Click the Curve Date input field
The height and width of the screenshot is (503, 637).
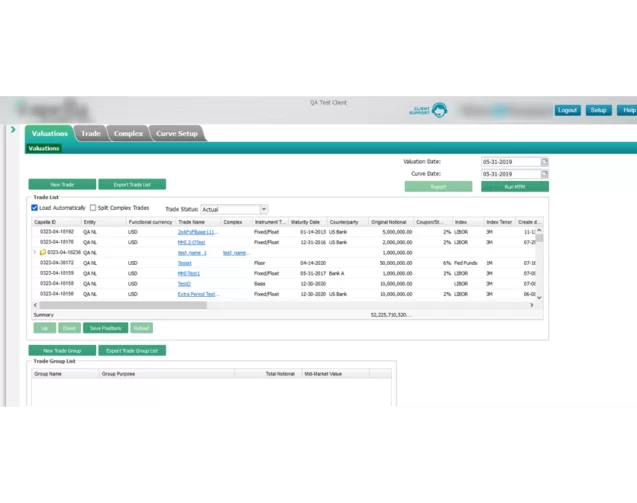pyautogui.click(x=511, y=174)
